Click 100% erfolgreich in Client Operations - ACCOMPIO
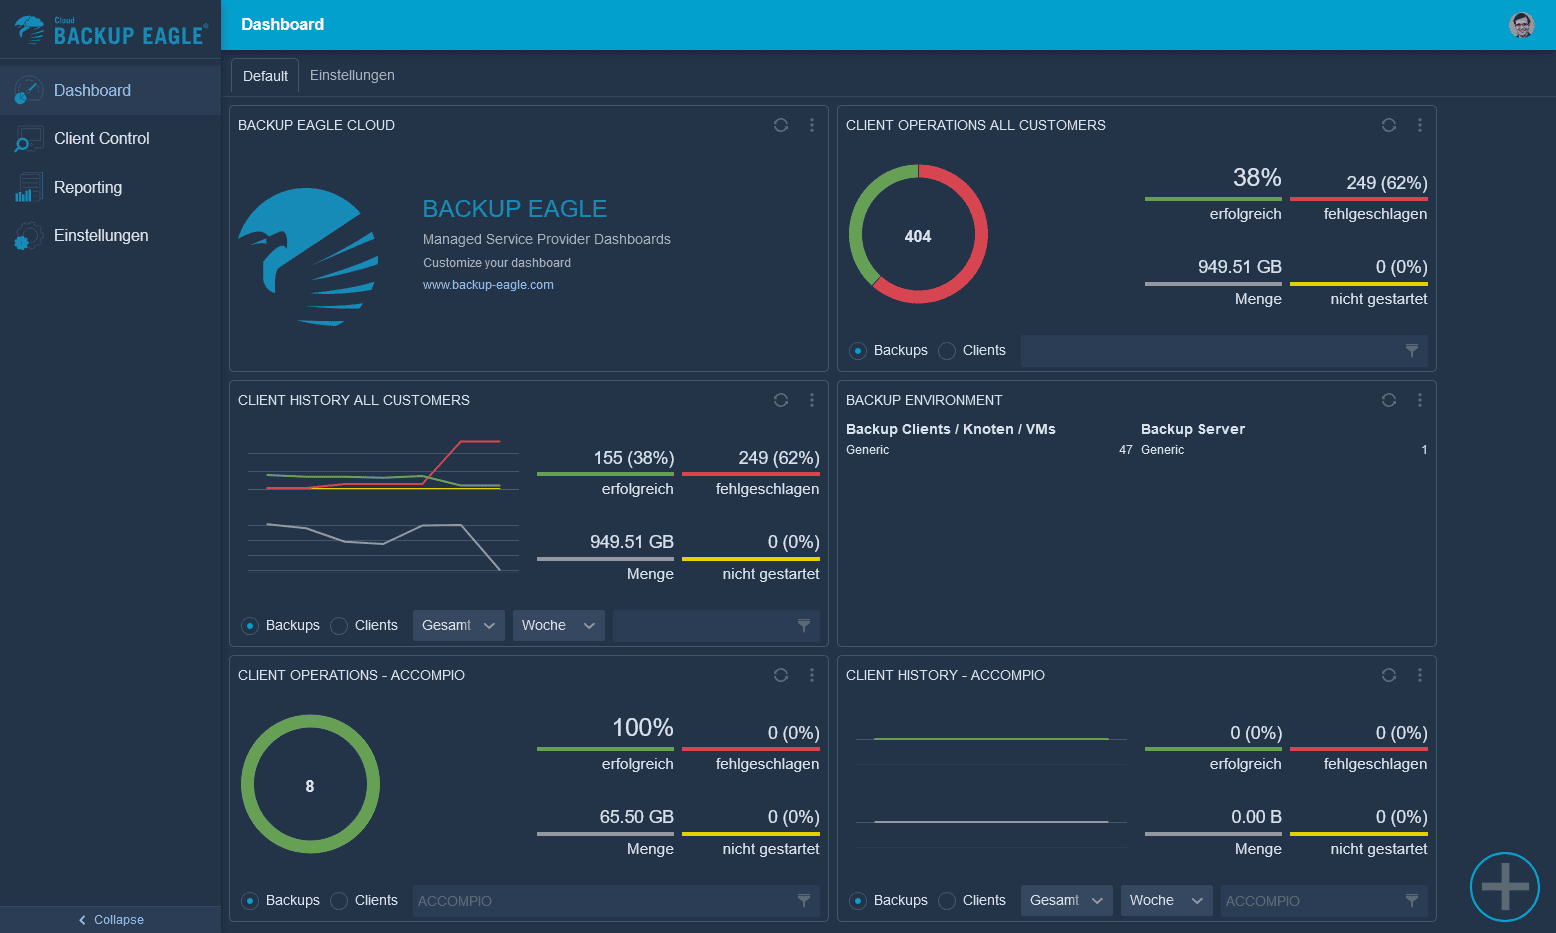 605,744
